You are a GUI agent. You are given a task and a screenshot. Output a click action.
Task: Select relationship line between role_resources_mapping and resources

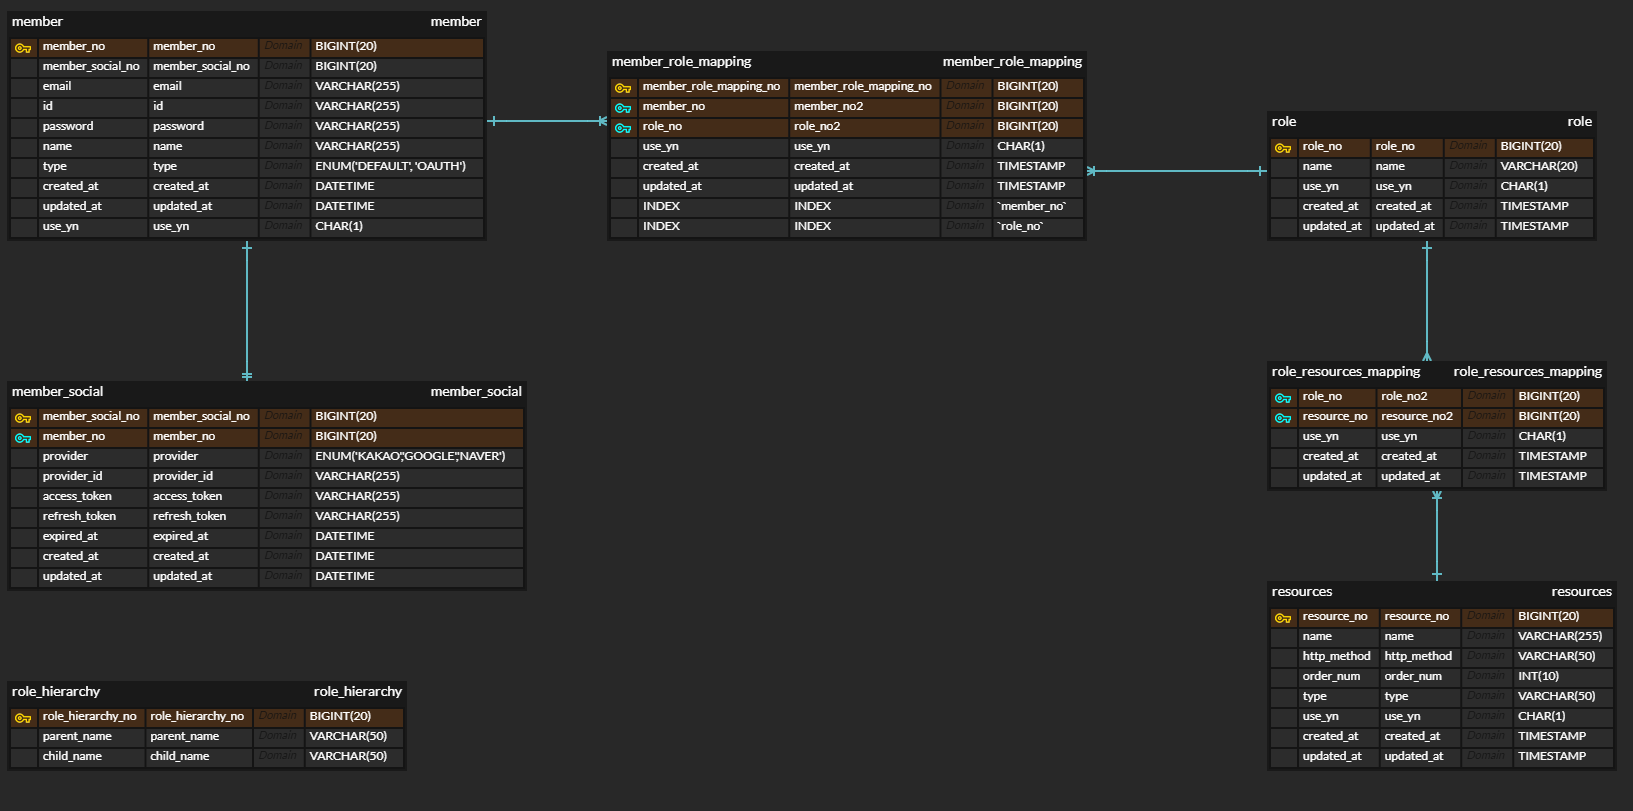tap(1437, 536)
